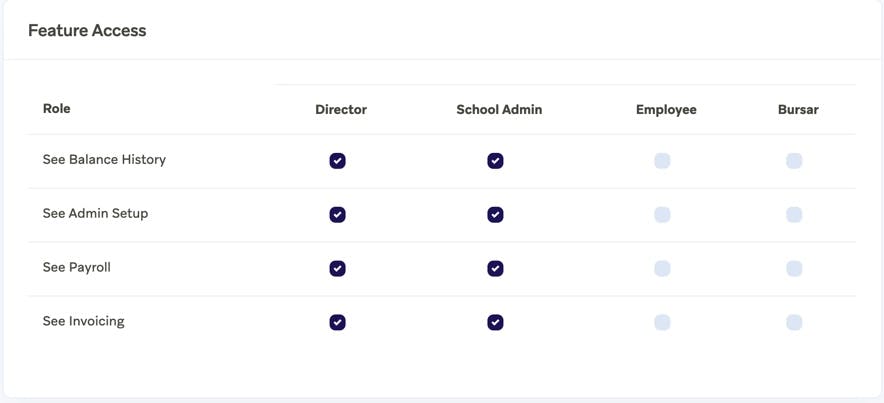Image resolution: width=884 pixels, height=403 pixels.
Task: Enable Employee access for See Admin Setup
Action: [662, 215]
